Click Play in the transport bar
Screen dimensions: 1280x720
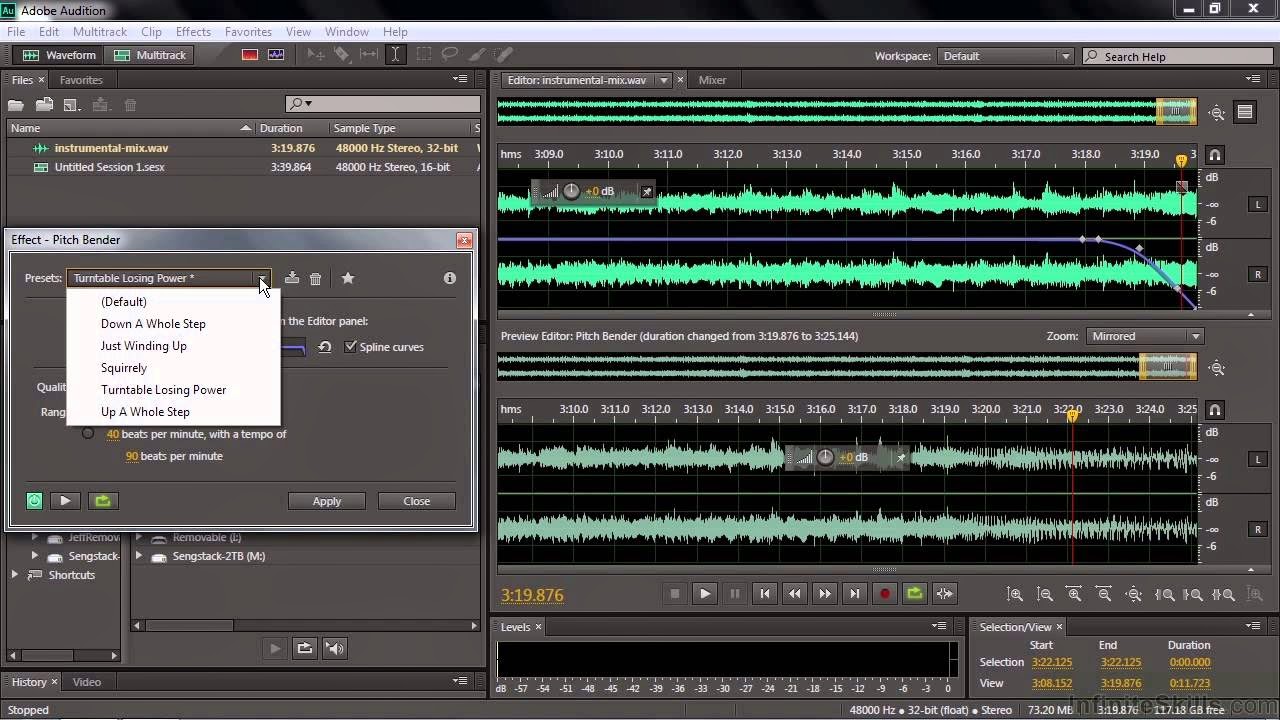tap(705, 593)
